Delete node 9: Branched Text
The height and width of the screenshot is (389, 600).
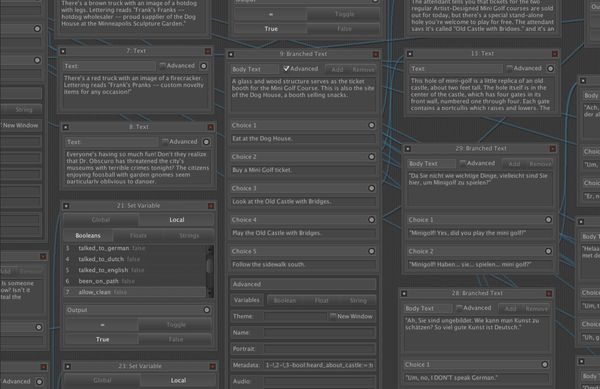coord(376,54)
